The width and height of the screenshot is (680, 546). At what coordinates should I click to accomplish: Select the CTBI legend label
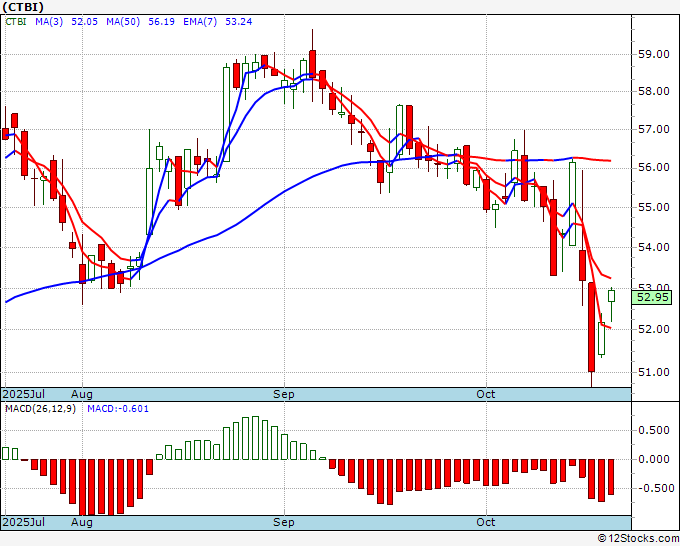(16, 22)
